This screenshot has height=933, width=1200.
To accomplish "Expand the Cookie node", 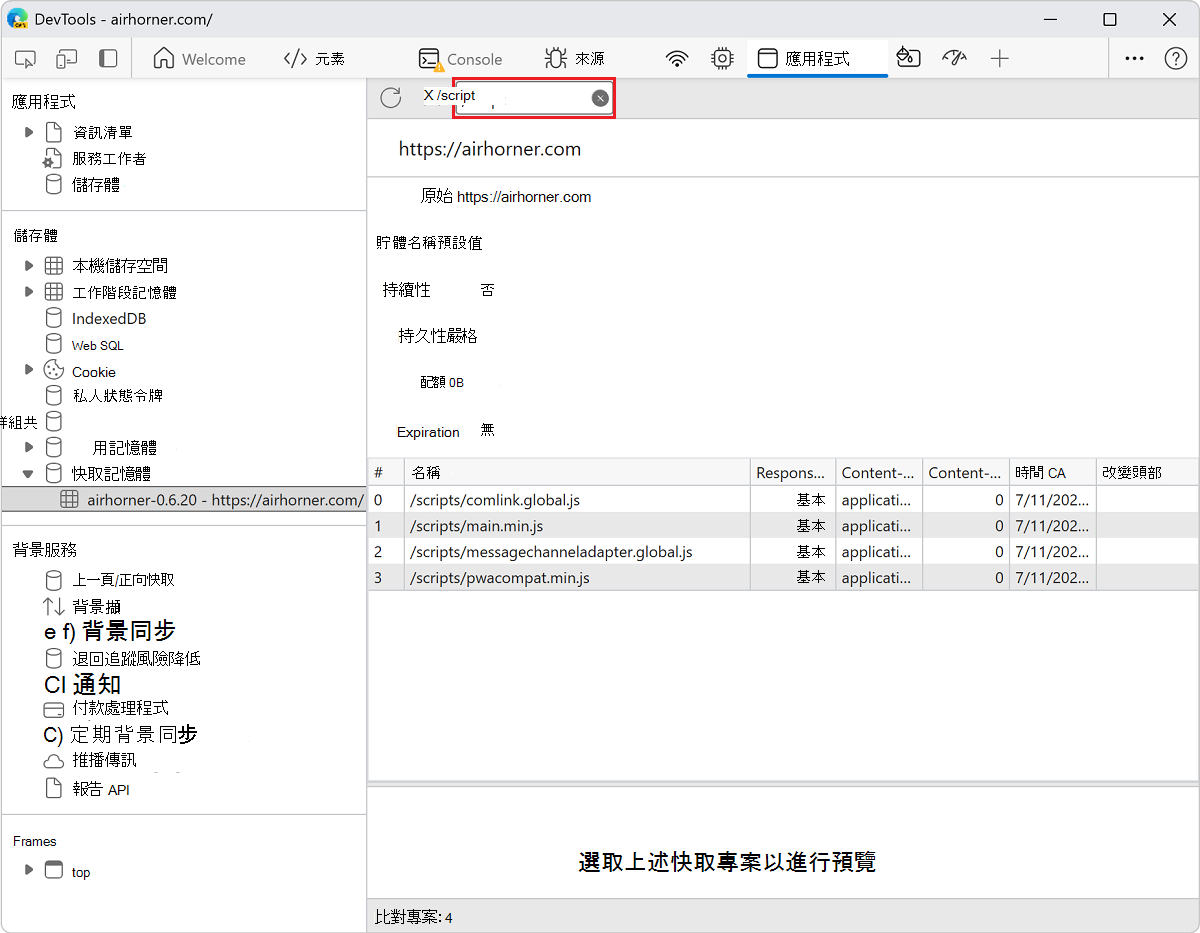I will coord(29,371).
